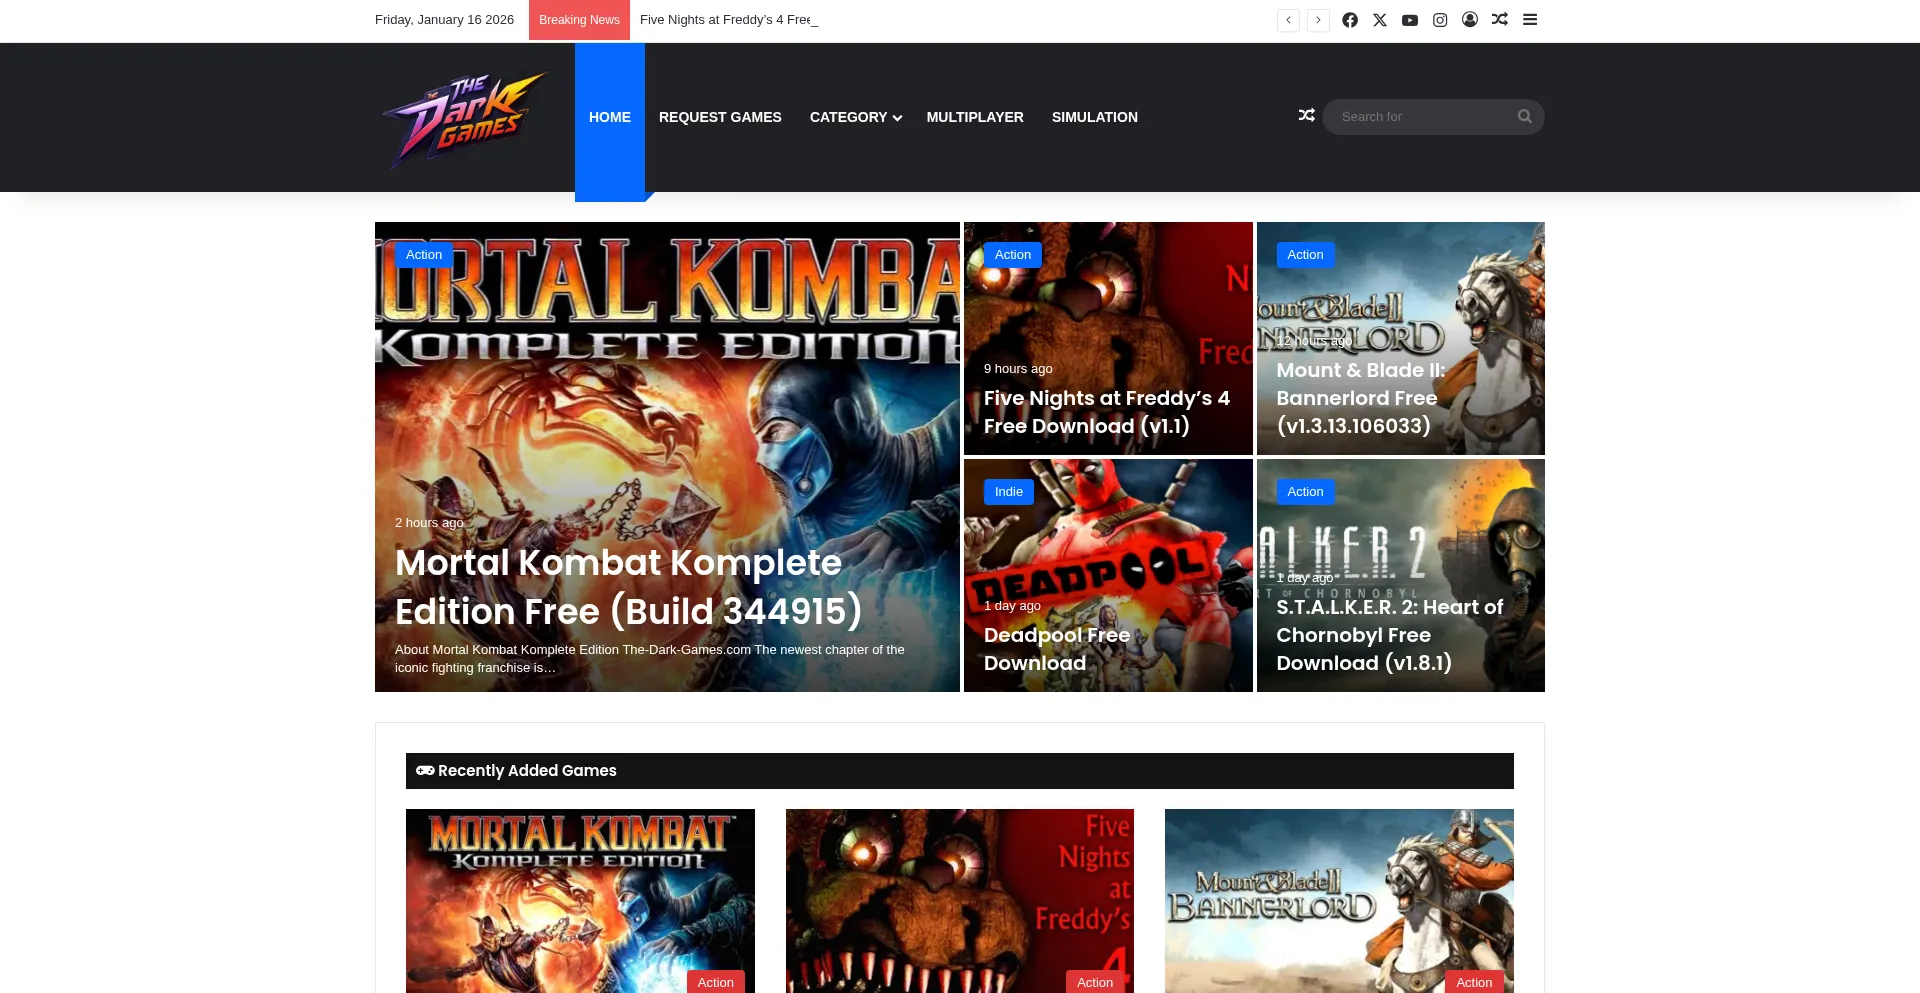Click the date 'Friday, January 16 2026'
Image resolution: width=1920 pixels, height=993 pixels.
(444, 20)
